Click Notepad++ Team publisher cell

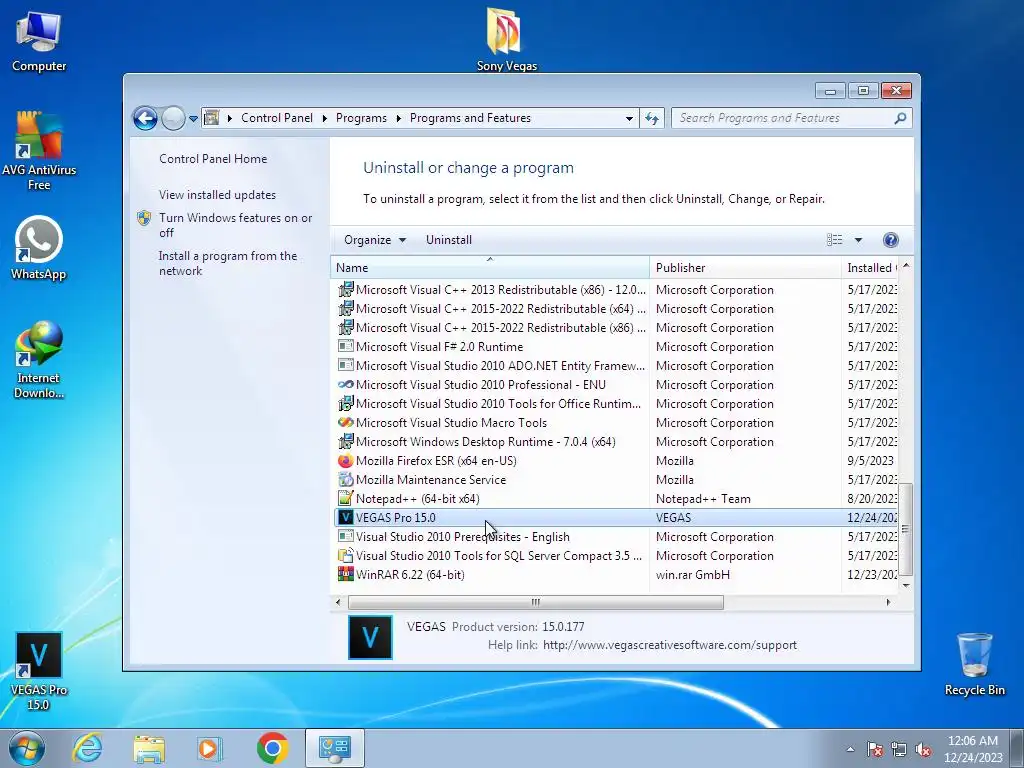pos(703,499)
